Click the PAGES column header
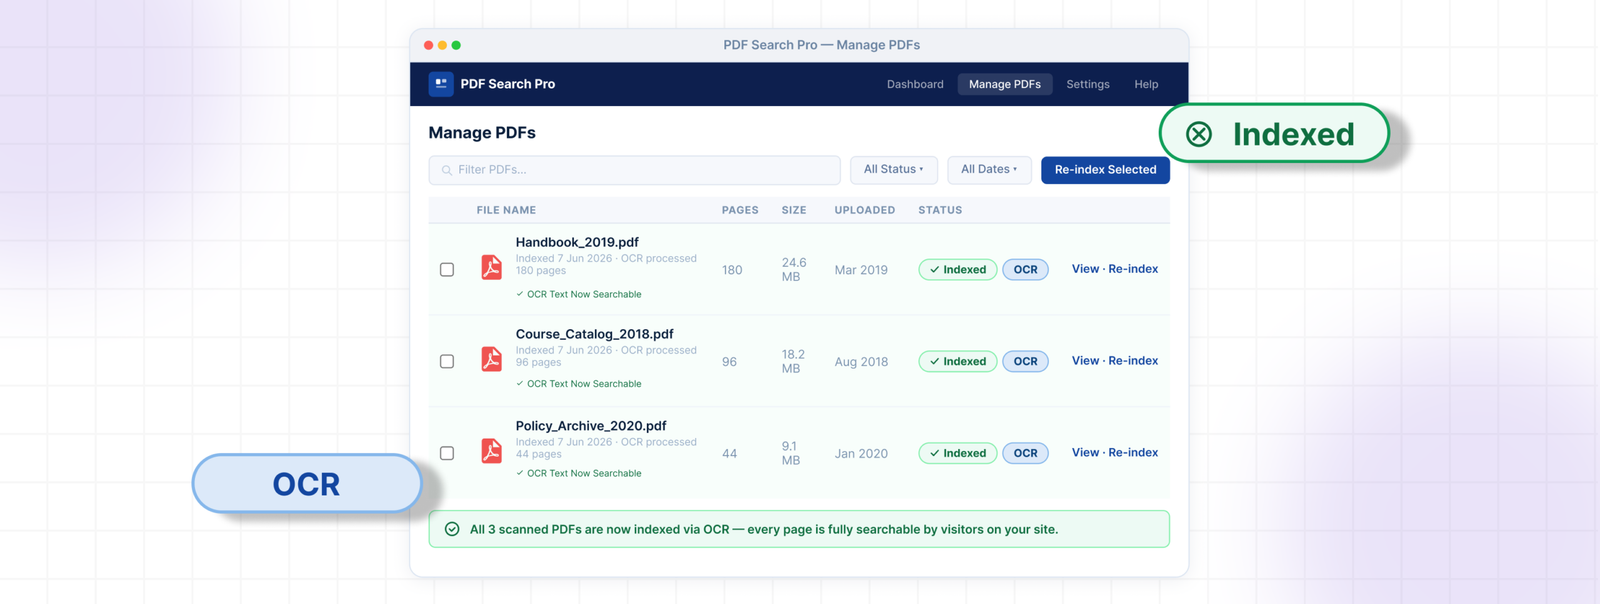The image size is (1600, 604). [x=740, y=210]
